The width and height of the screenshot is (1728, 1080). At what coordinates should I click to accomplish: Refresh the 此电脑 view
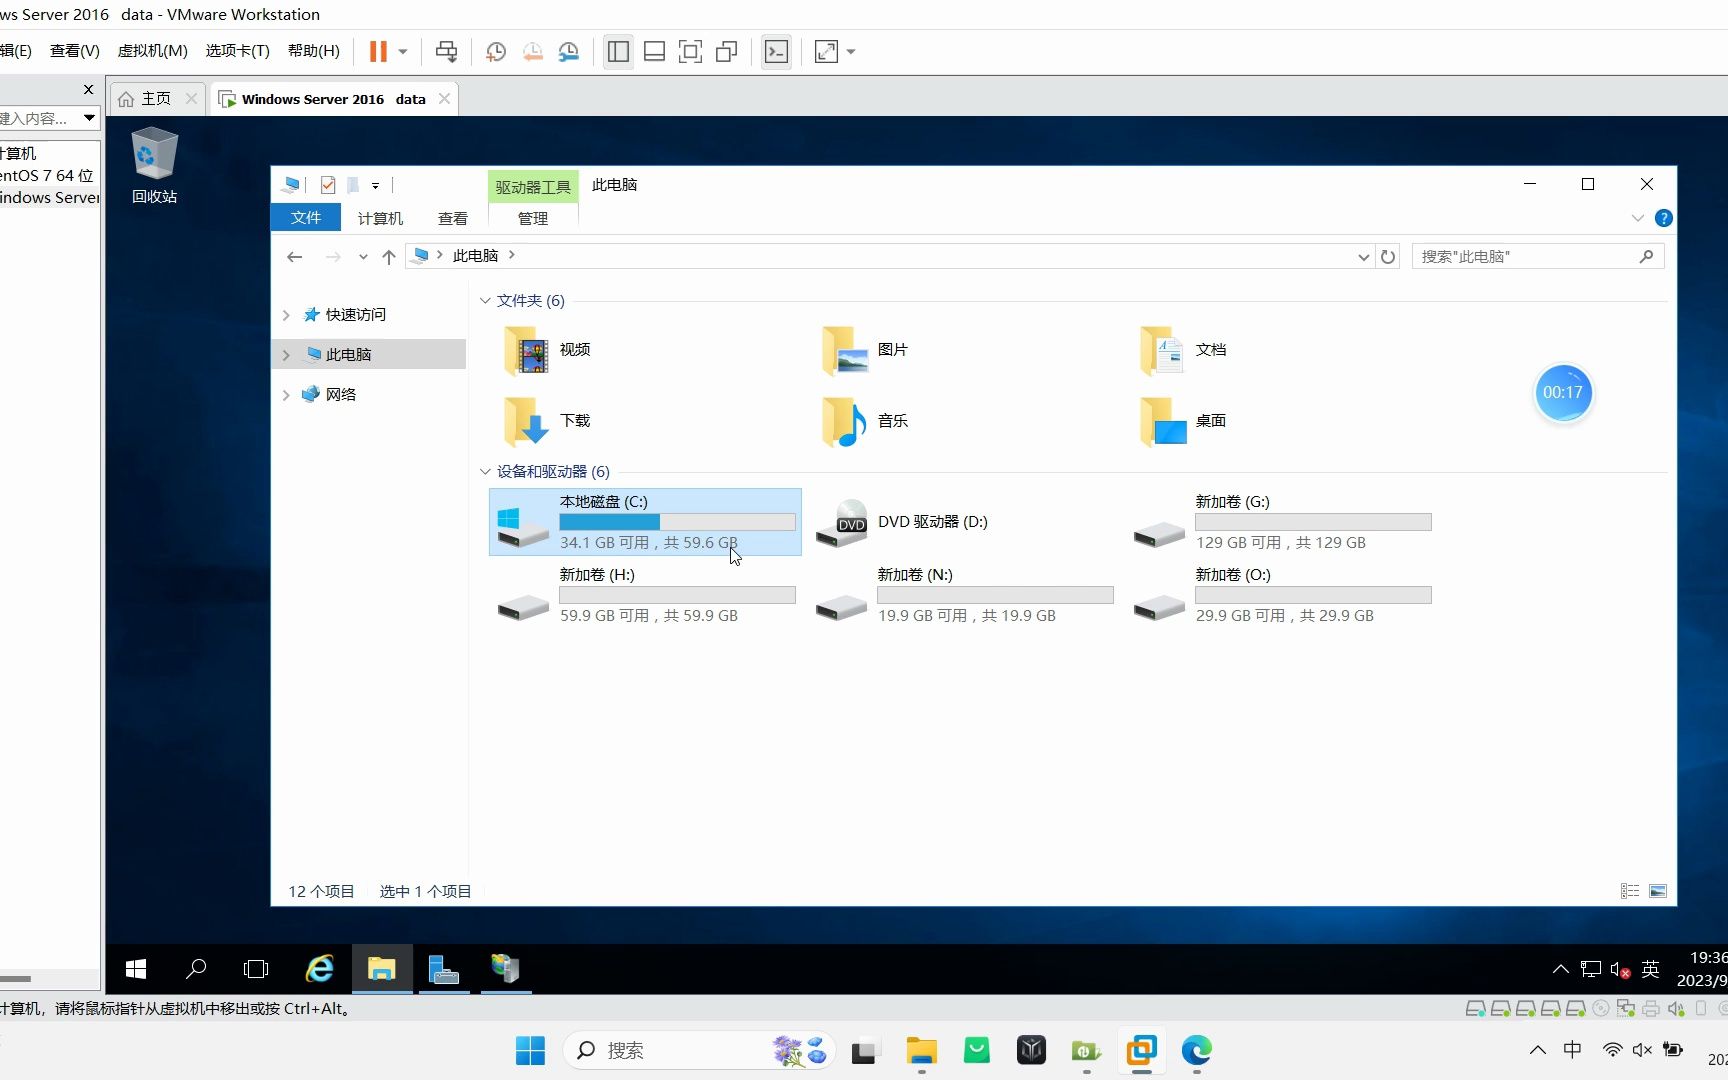[1388, 257]
